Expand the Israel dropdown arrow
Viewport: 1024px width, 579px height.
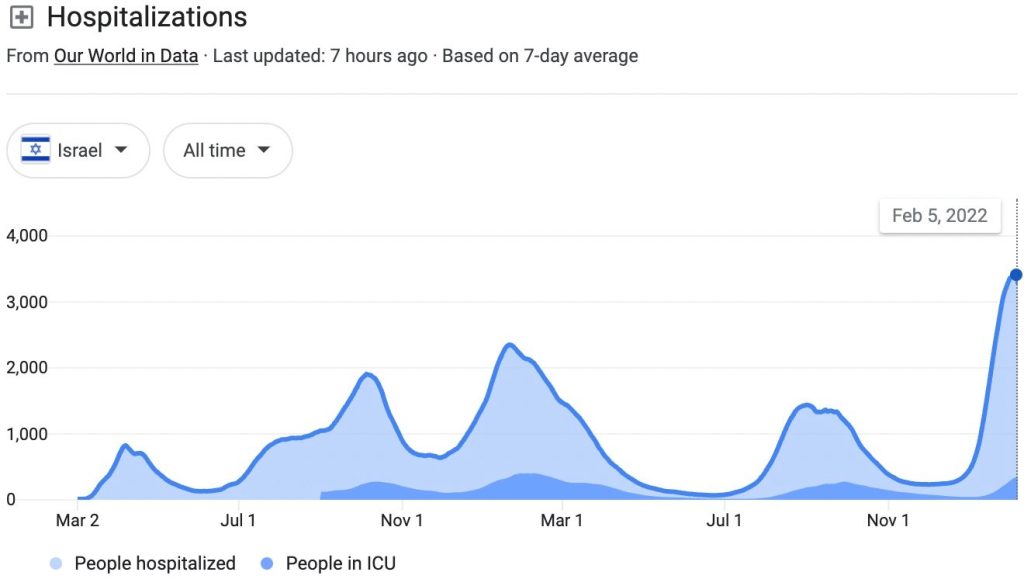tap(121, 150)
